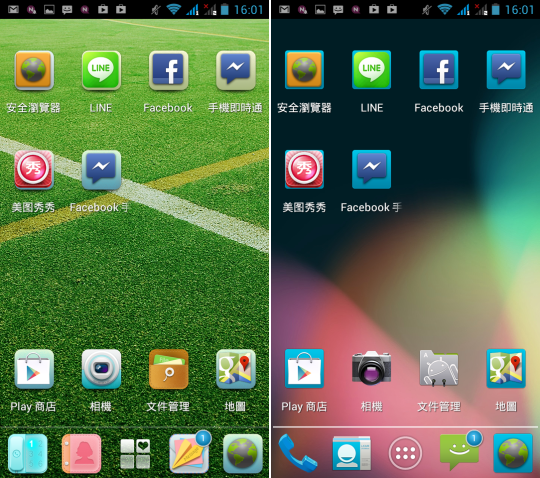This screenshot has height=478, width=540.
Task: Tap the 16:01 clock in left status bar
Action: tap(248, 10)
